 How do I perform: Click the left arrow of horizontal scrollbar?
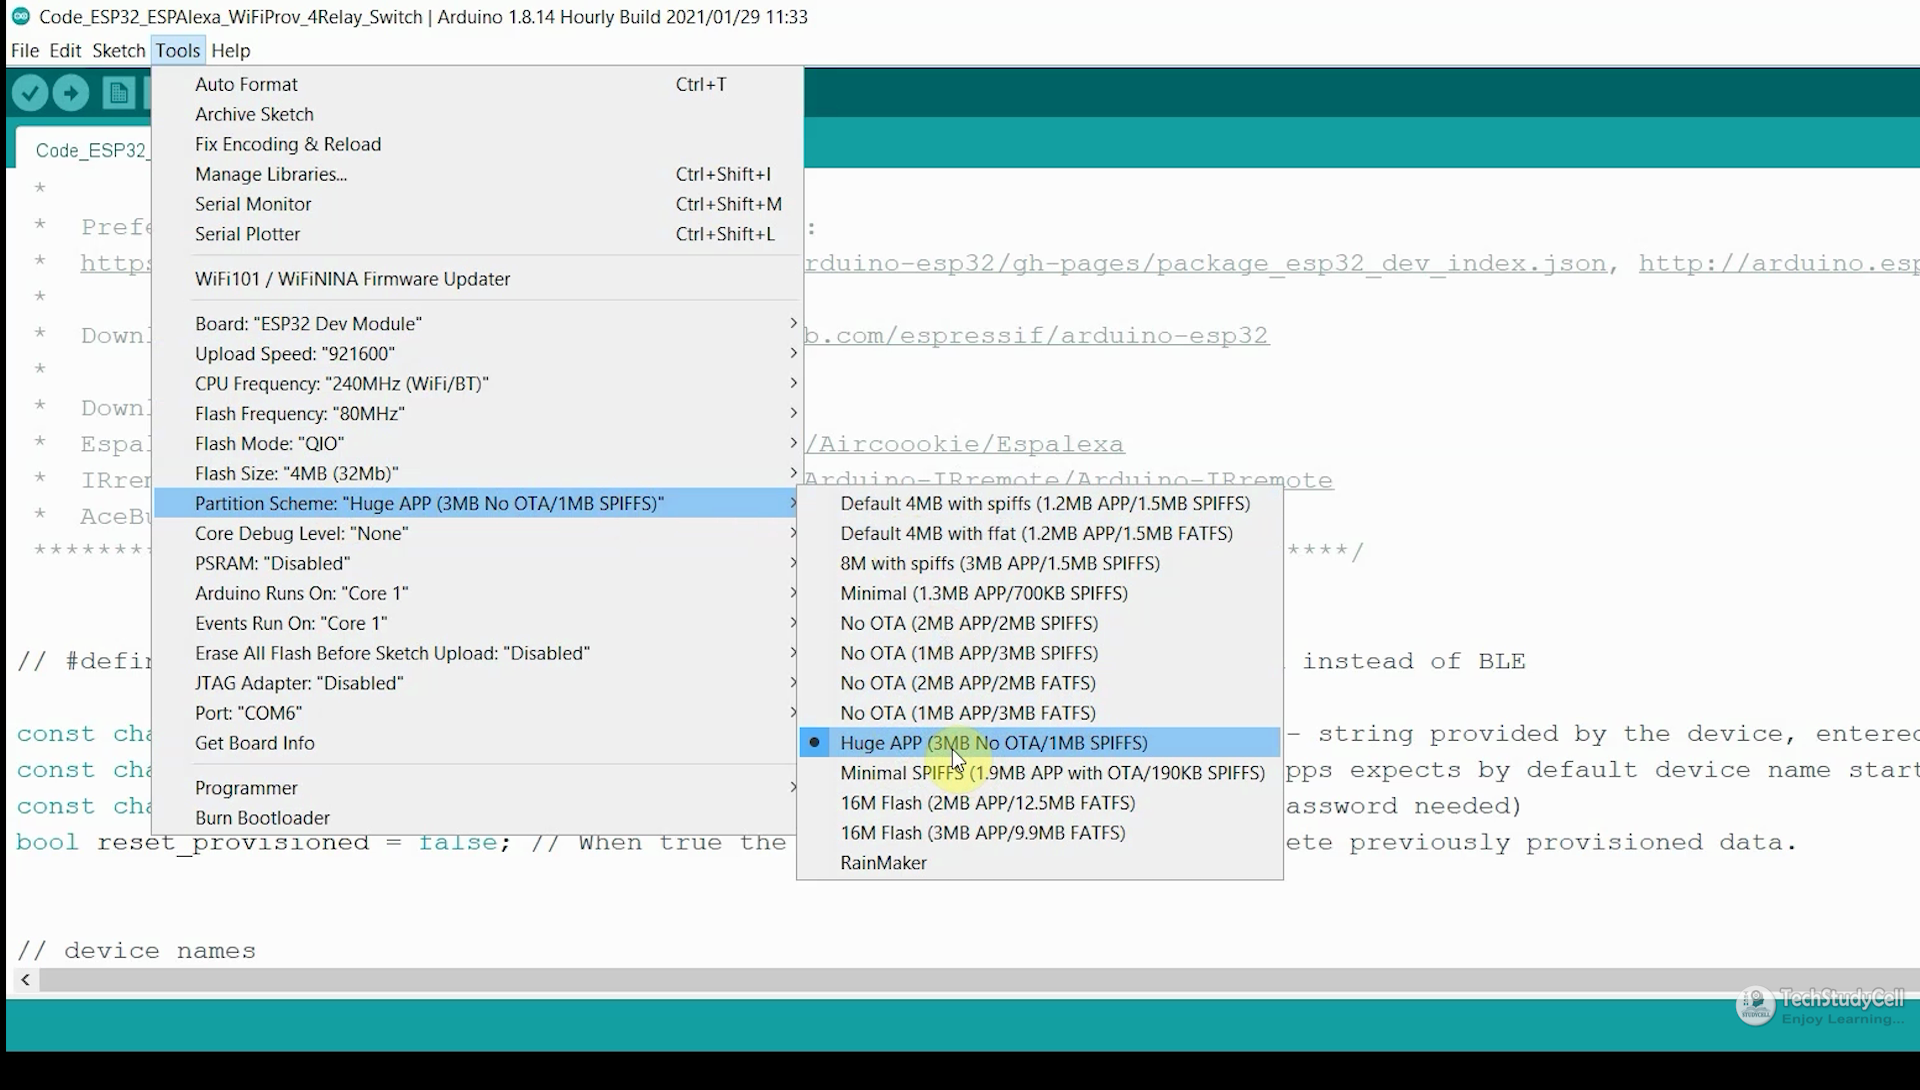click(24, 981)
